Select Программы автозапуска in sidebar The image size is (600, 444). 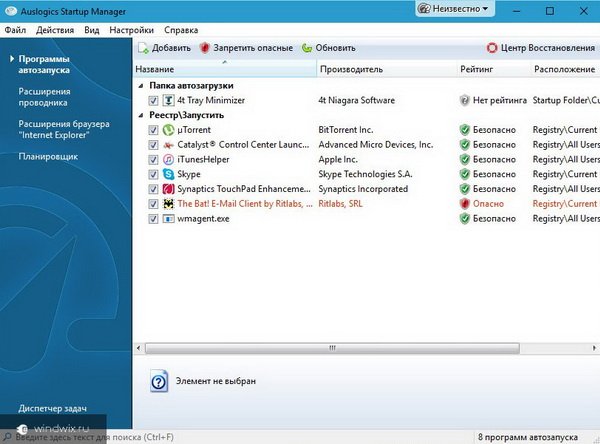point(44,64)
